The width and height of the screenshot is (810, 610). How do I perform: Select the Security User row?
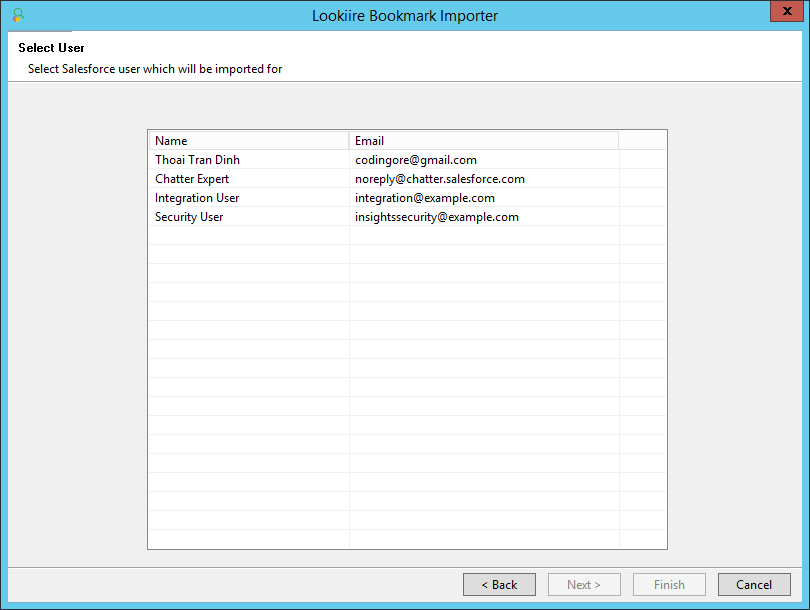(408, 217)
